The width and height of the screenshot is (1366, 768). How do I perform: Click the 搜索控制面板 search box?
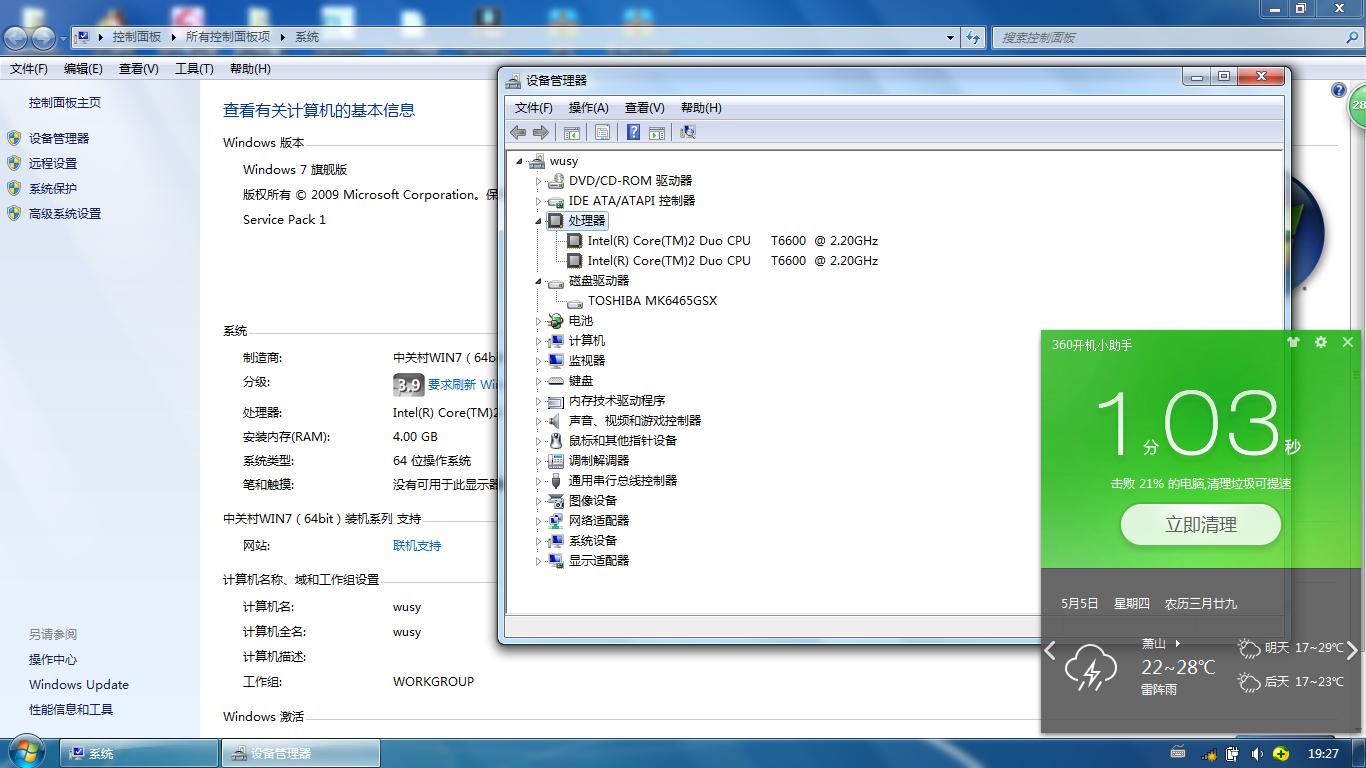pyautogui.click(x=1170, y=37)
